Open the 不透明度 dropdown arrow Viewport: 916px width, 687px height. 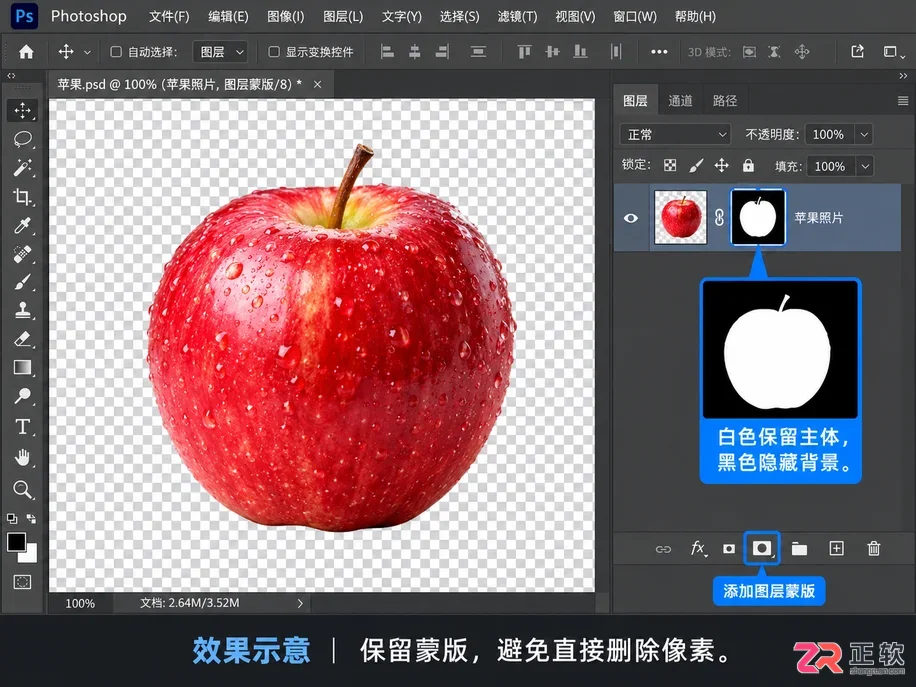[864, 134]
